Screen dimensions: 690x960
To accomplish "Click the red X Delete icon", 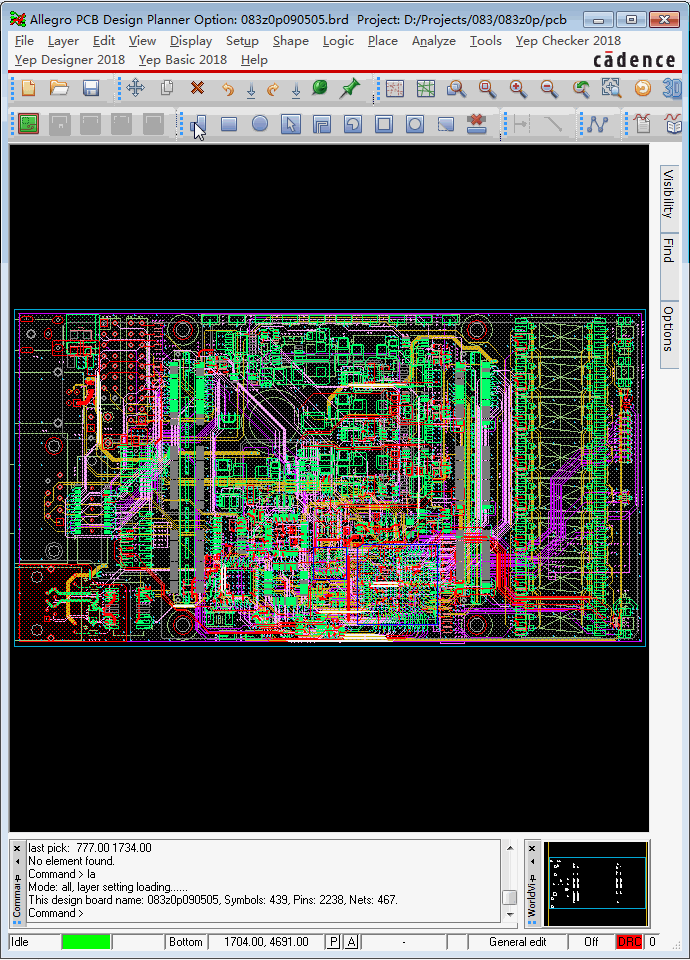I will point(197,89).
